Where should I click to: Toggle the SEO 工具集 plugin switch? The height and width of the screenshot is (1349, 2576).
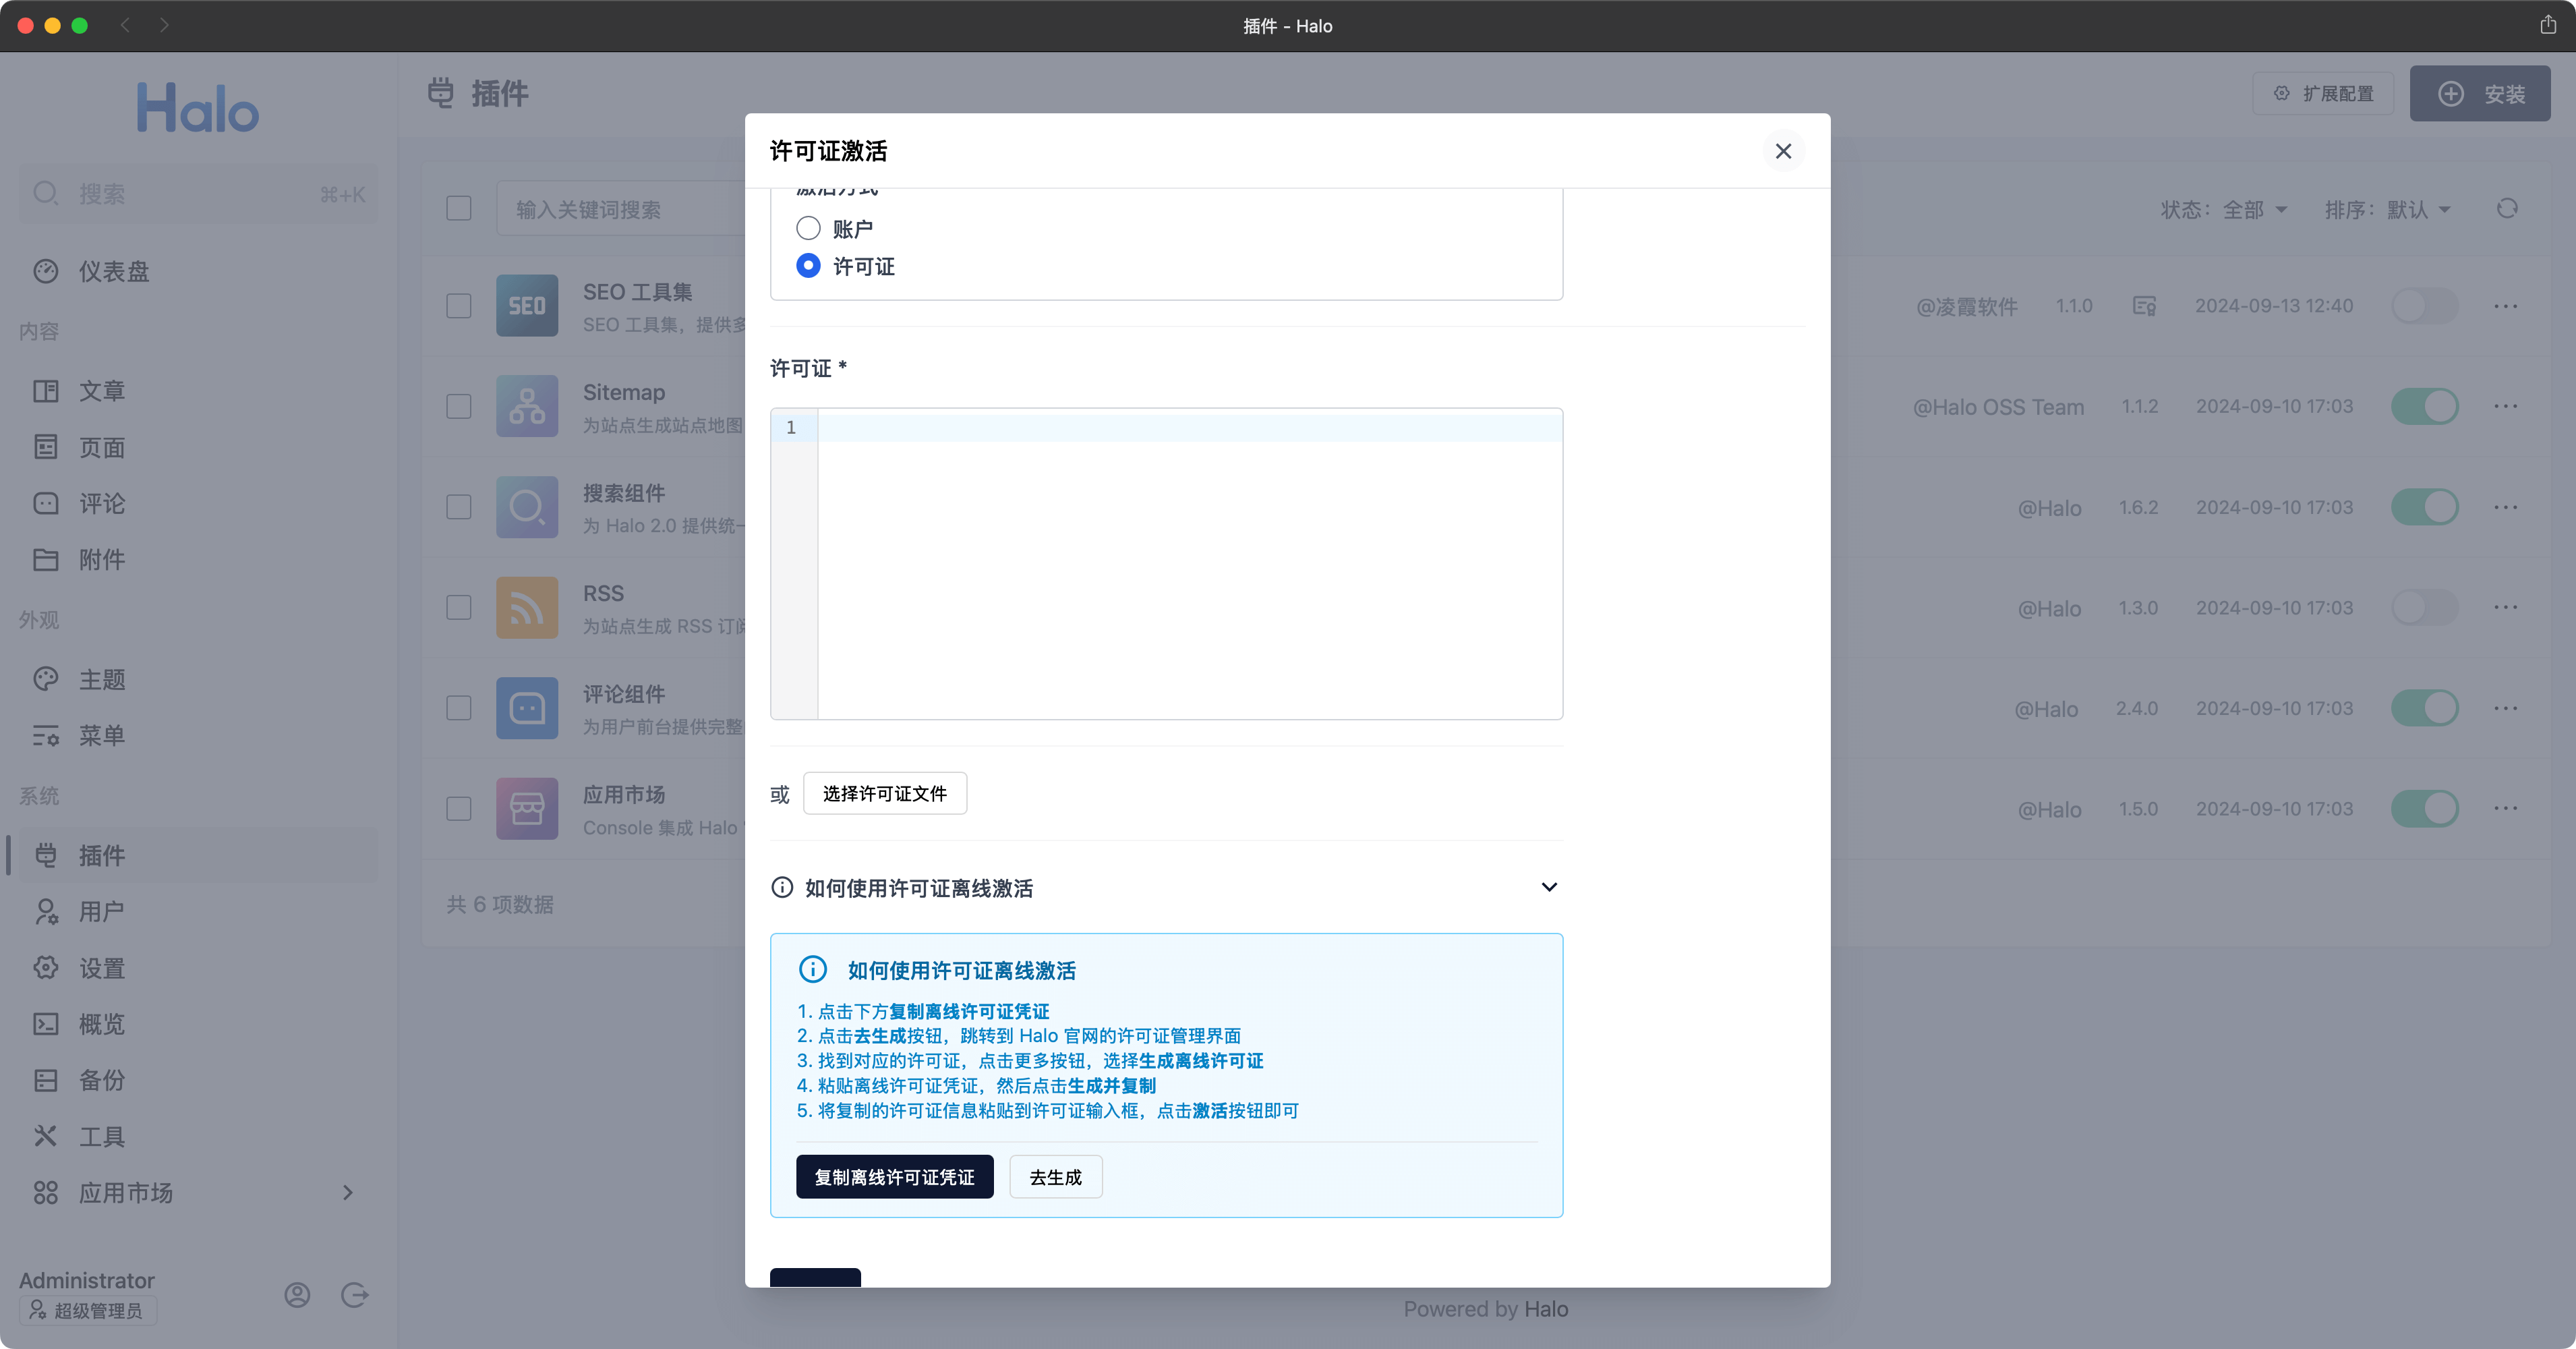[2424, 306]
